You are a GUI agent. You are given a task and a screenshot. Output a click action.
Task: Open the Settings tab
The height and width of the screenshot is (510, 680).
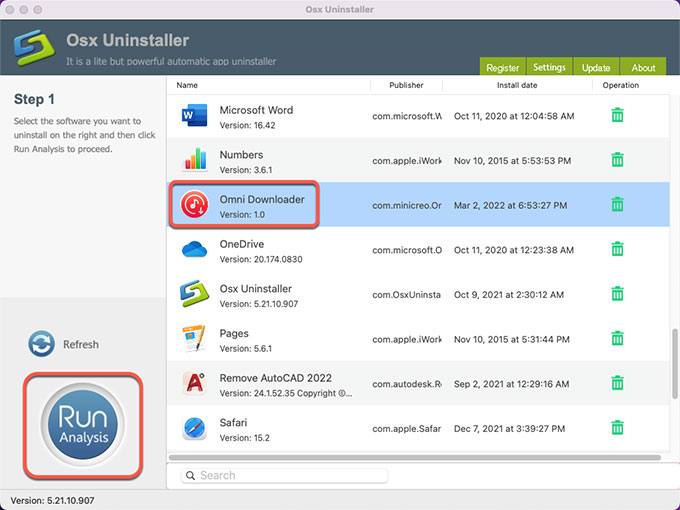click(x=549, y=67)
